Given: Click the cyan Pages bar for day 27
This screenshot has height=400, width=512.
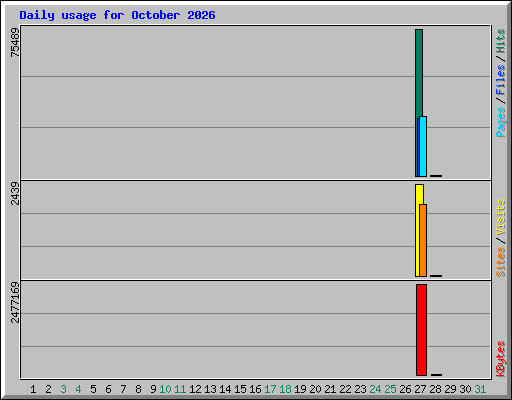Looking at the screenshot, I should (x=423, y=146).
